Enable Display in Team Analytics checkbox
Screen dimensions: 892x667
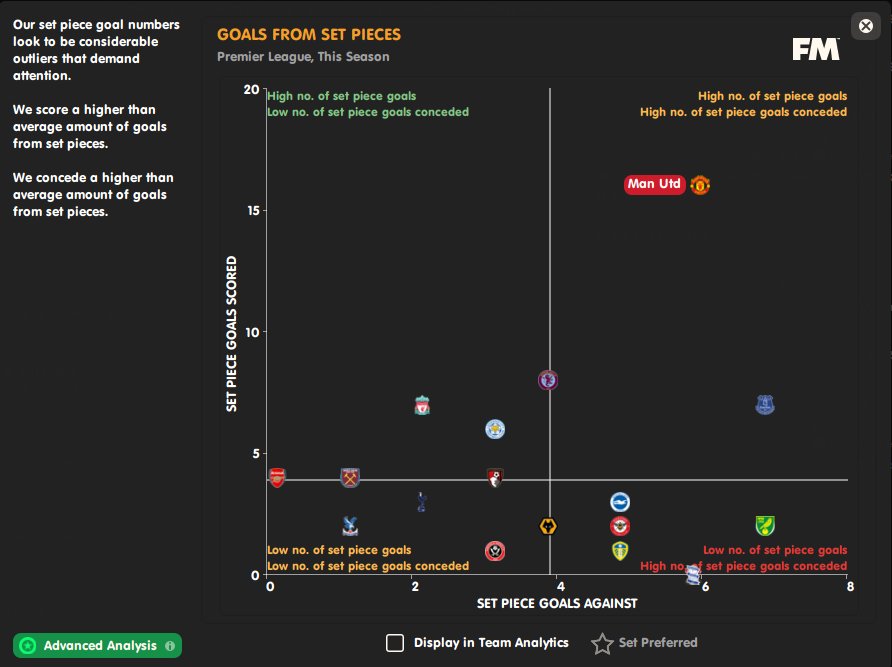click(395, 643)
